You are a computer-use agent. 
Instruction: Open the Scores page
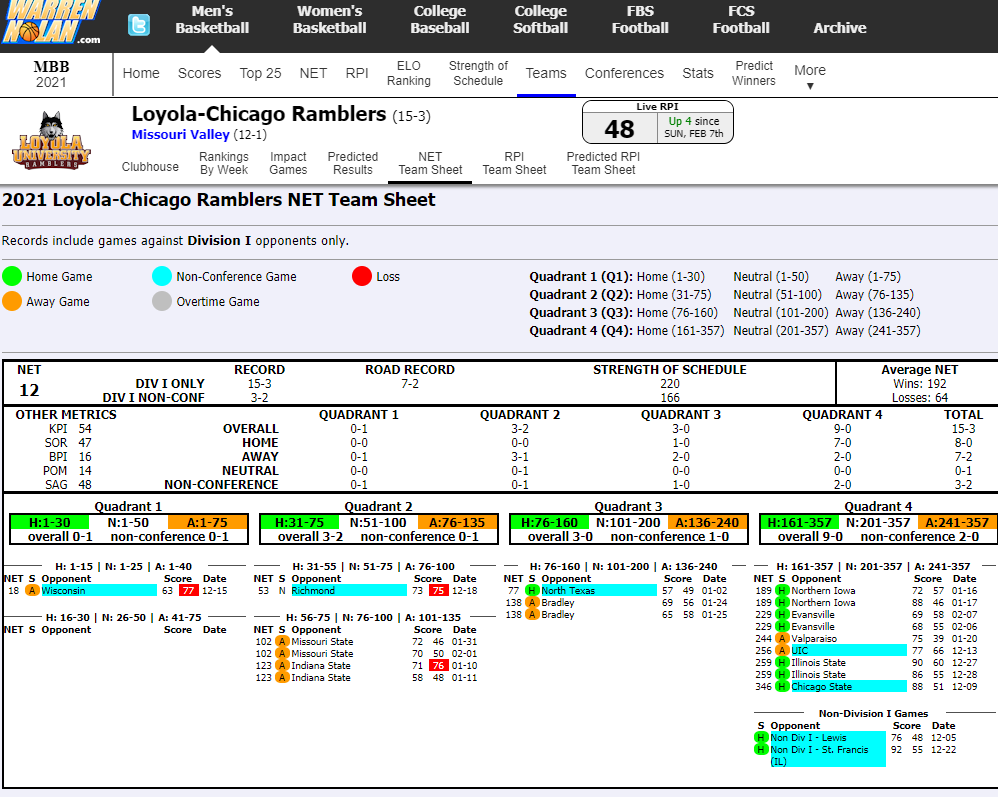coord(199,73)
